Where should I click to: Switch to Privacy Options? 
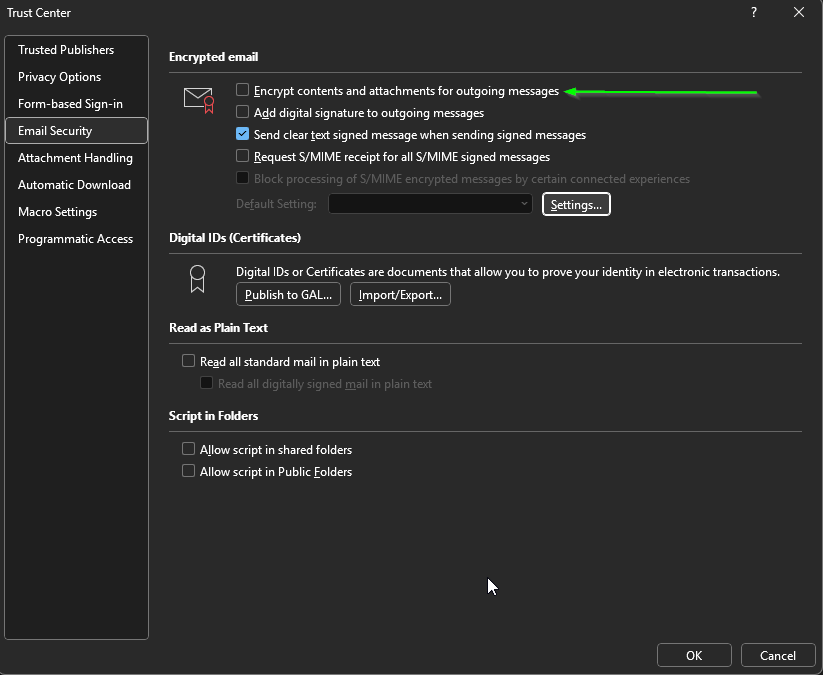tap(59, 77)
